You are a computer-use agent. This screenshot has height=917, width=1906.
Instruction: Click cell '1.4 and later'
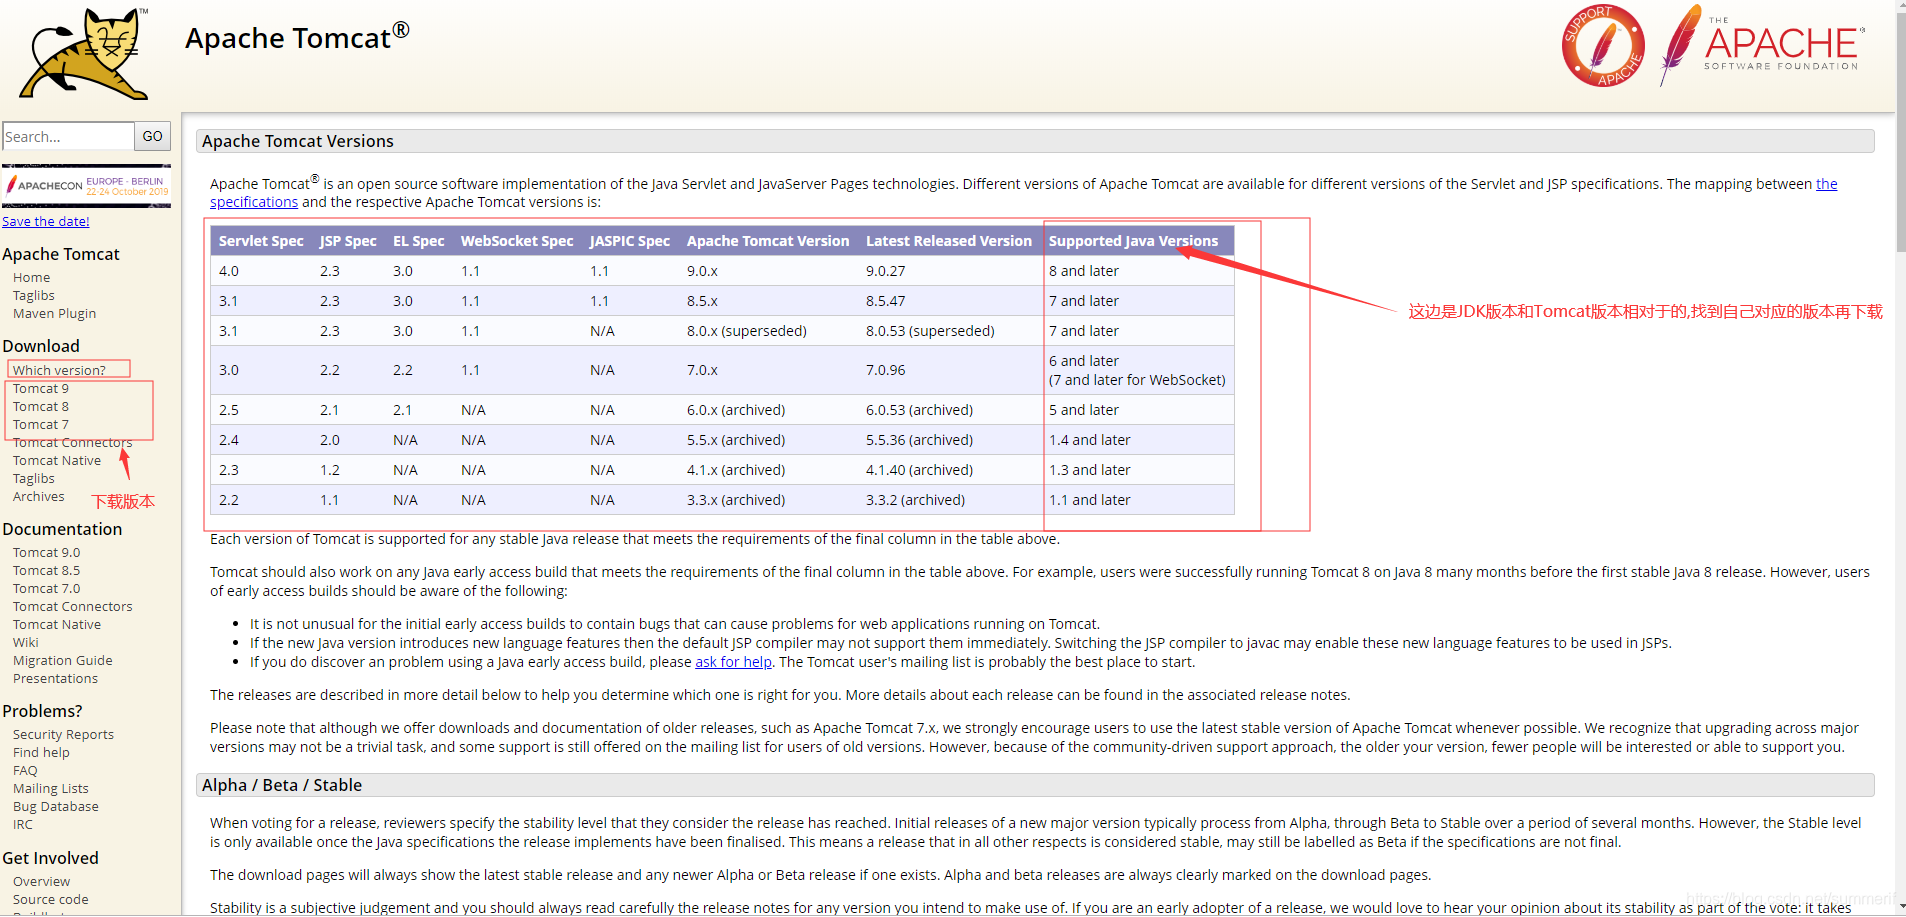tap(1090, 440)
